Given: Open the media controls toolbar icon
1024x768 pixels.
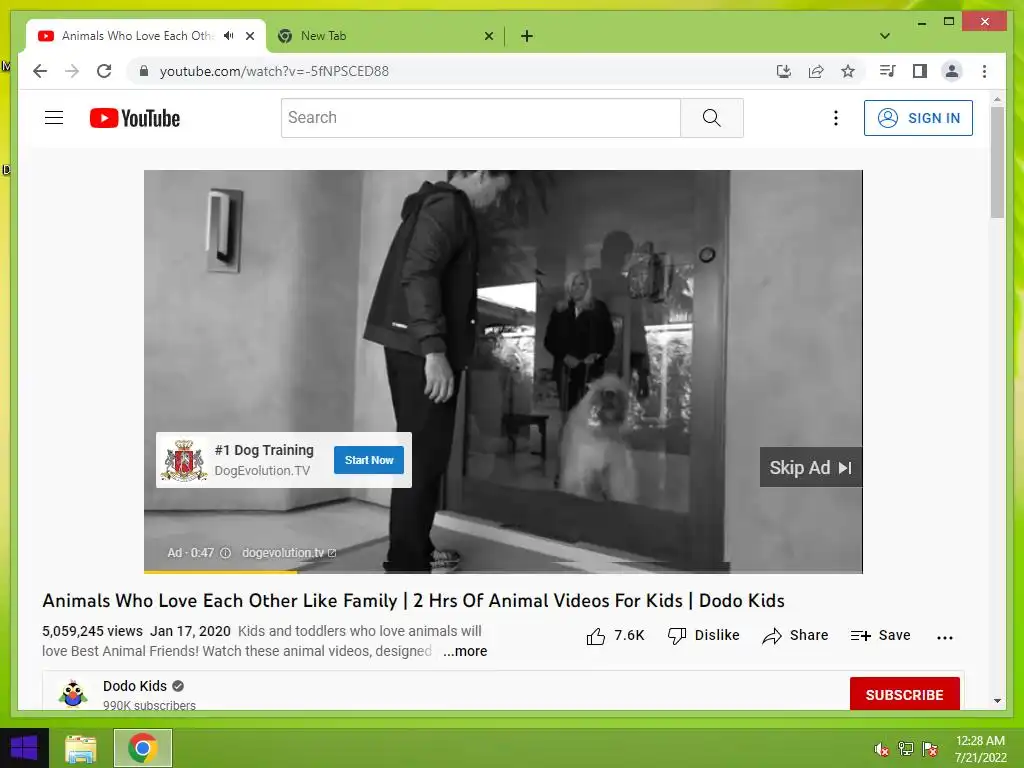Looking at the screenshot, I should coord(887,71).
